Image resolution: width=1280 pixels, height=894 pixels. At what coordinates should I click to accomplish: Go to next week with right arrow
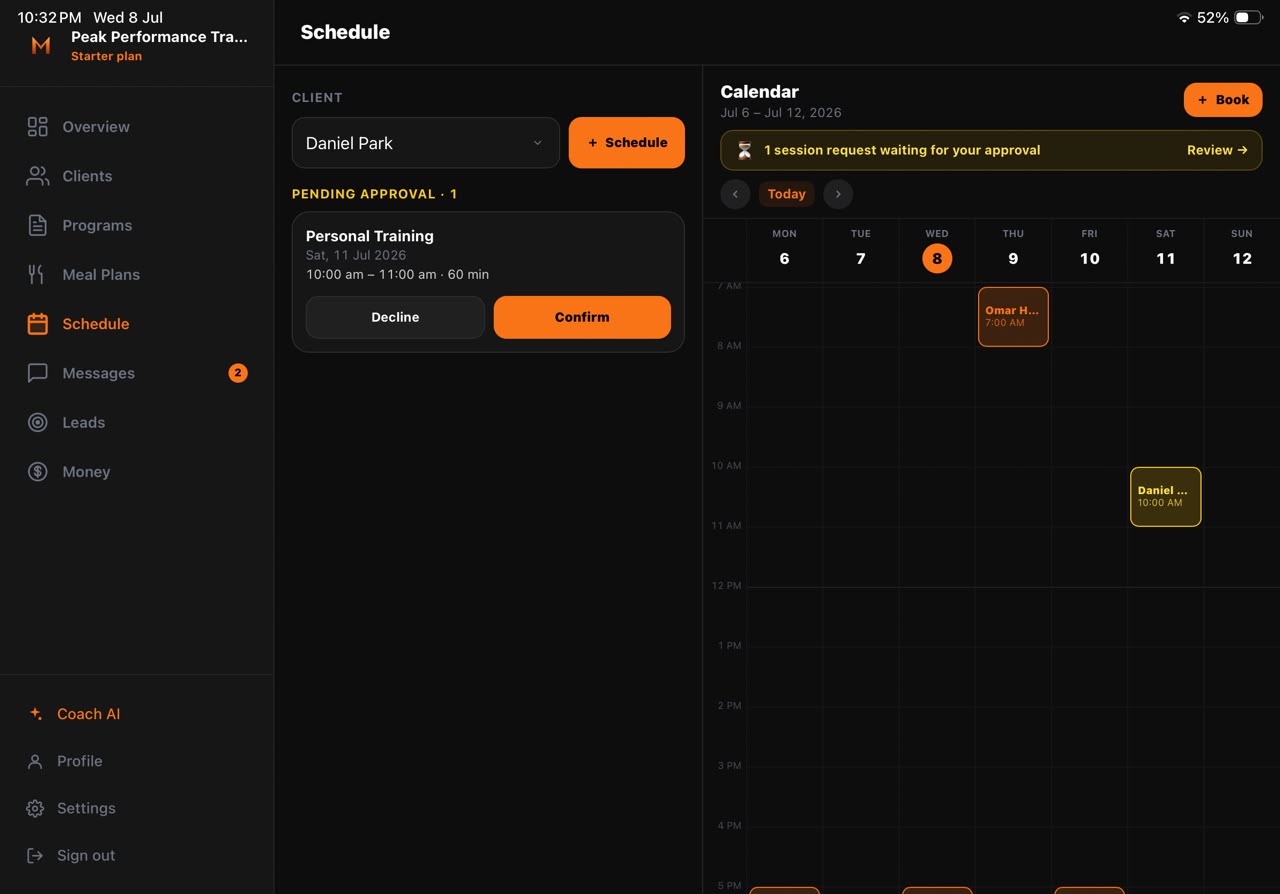coord(838,194)
